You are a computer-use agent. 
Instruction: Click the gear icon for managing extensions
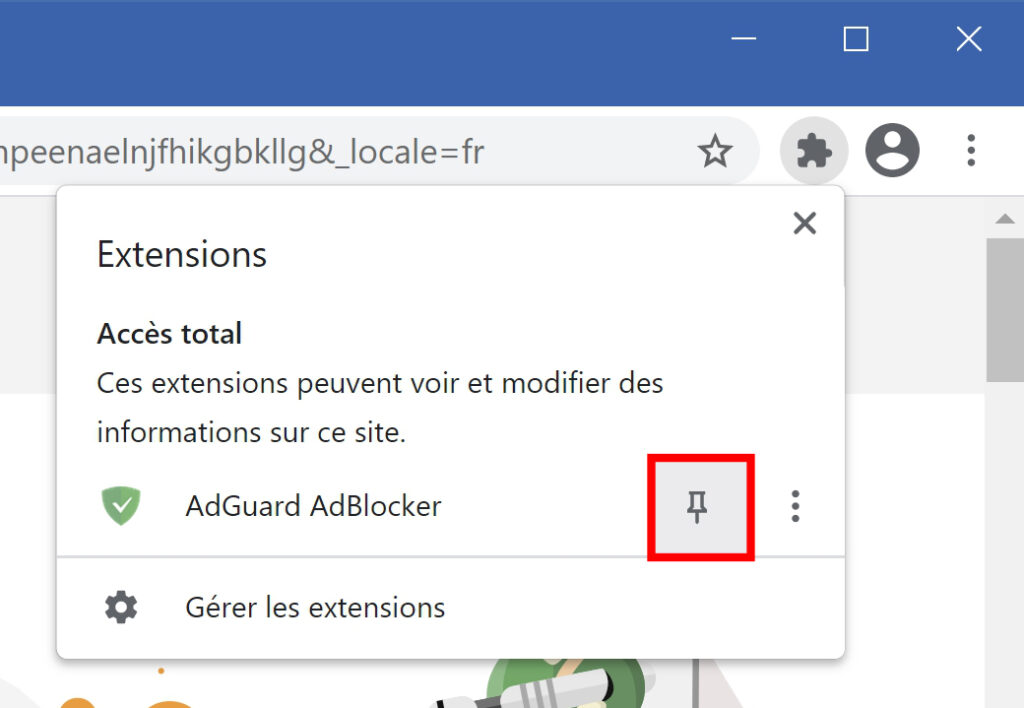pyautogui.click(x=121, y=607)
